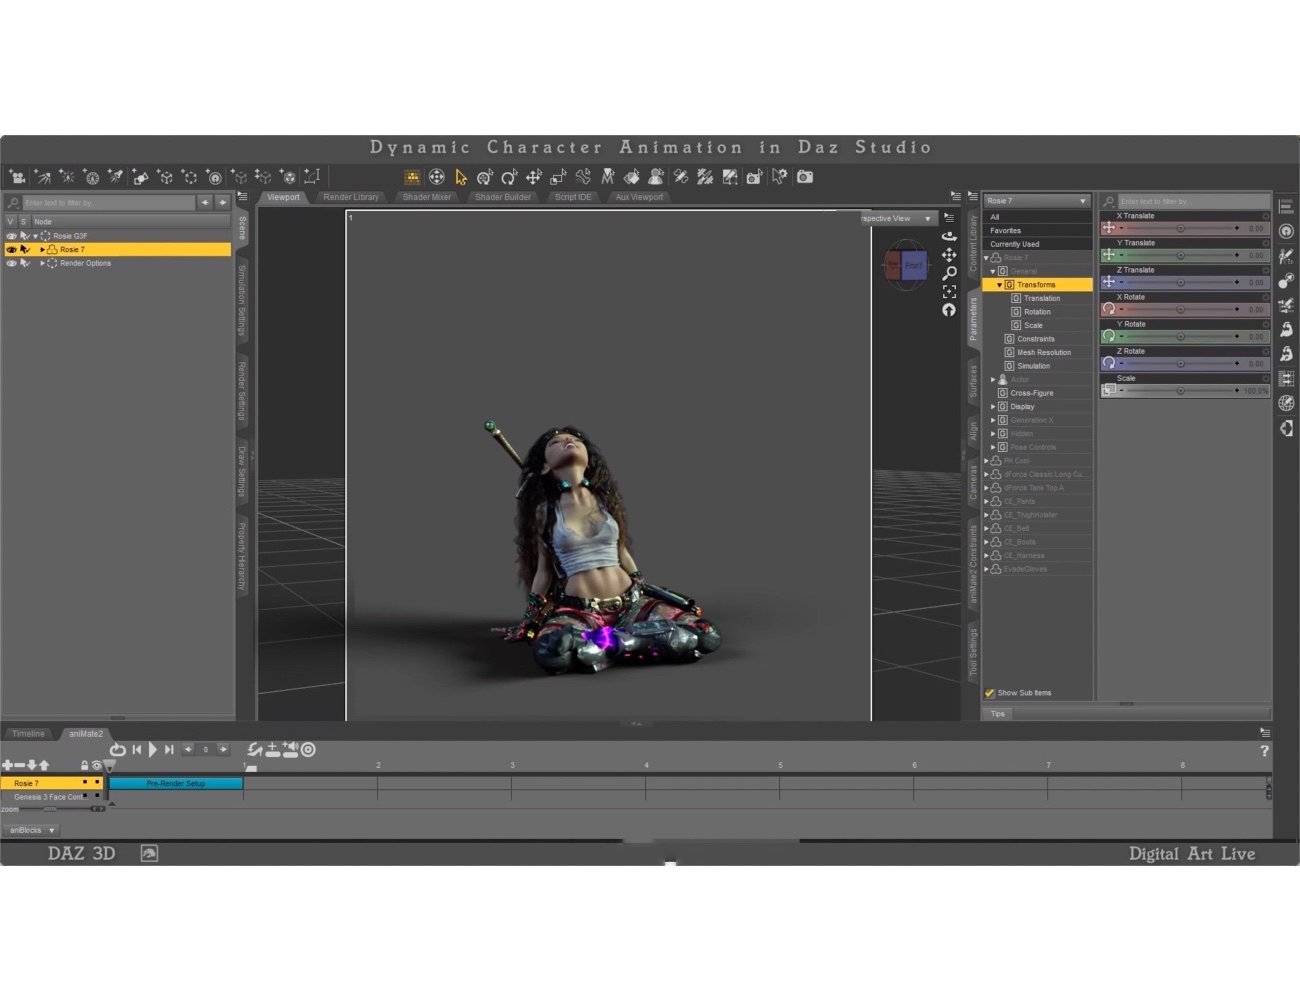This screenshot has width=1300, height=1000.
Task: Activate the Frame Selection icon beside the viewport
Action: pyautogui.click(x=949, y=291)
